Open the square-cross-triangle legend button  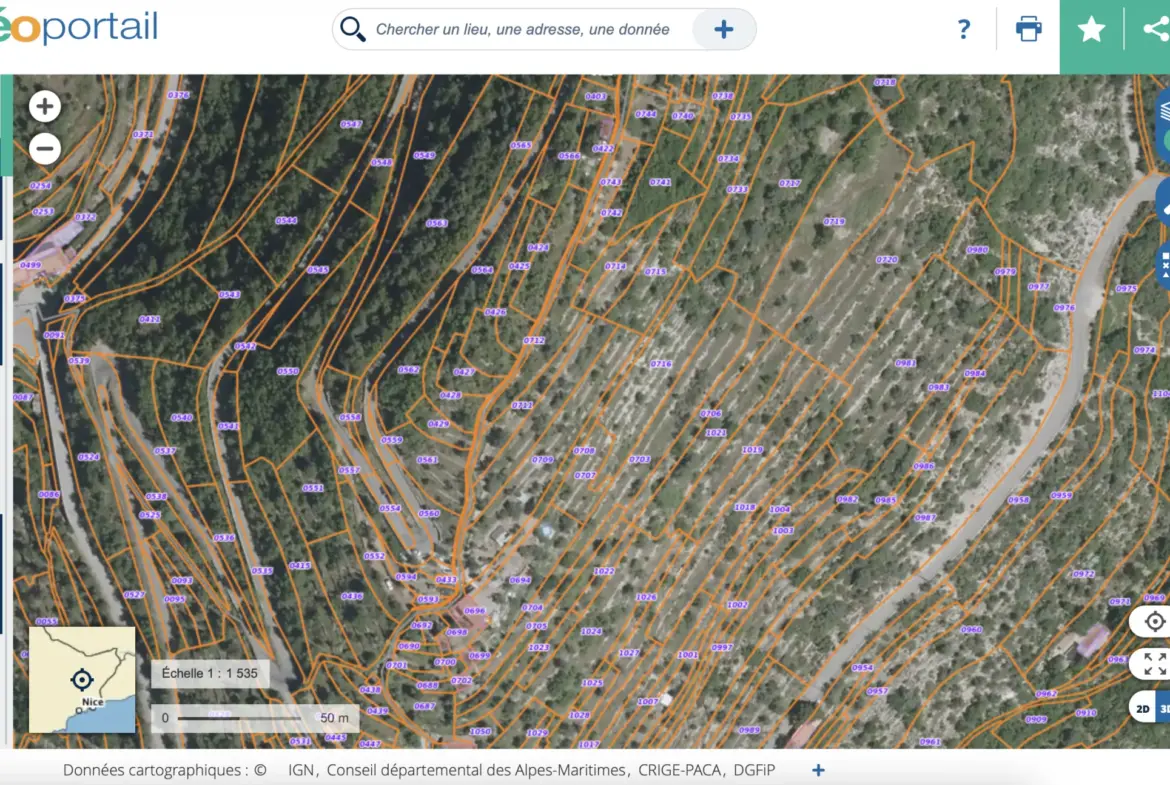pyautogui.click(x=1163, y=265)
